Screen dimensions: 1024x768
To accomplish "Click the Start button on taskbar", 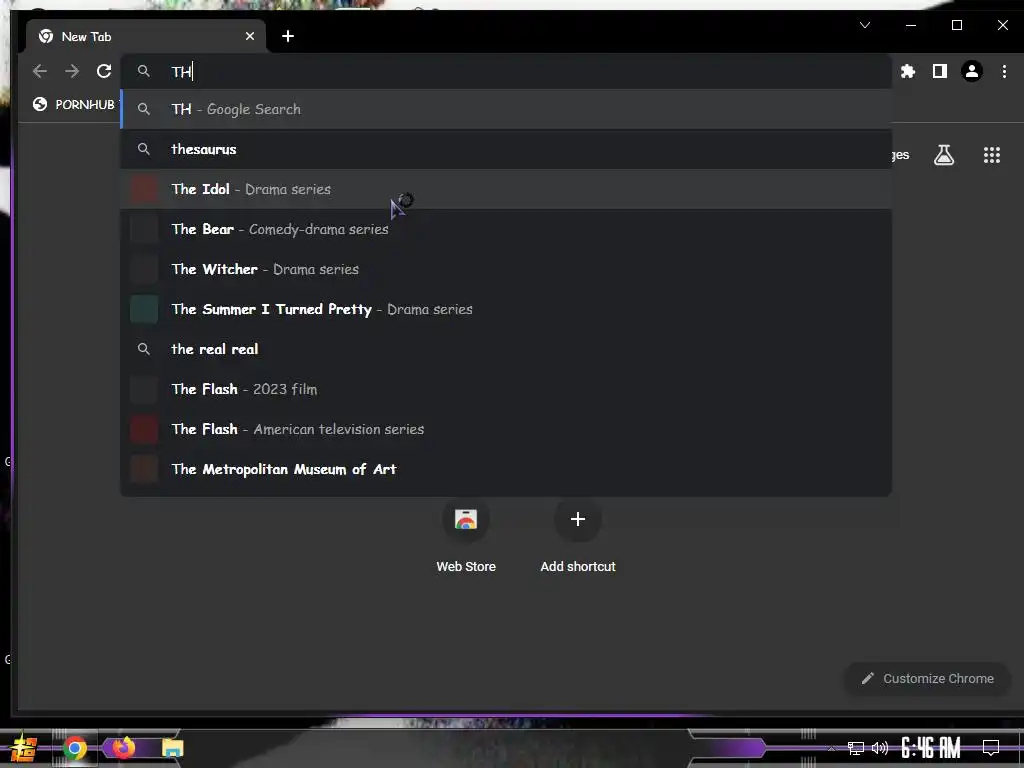I will point(24,748).
